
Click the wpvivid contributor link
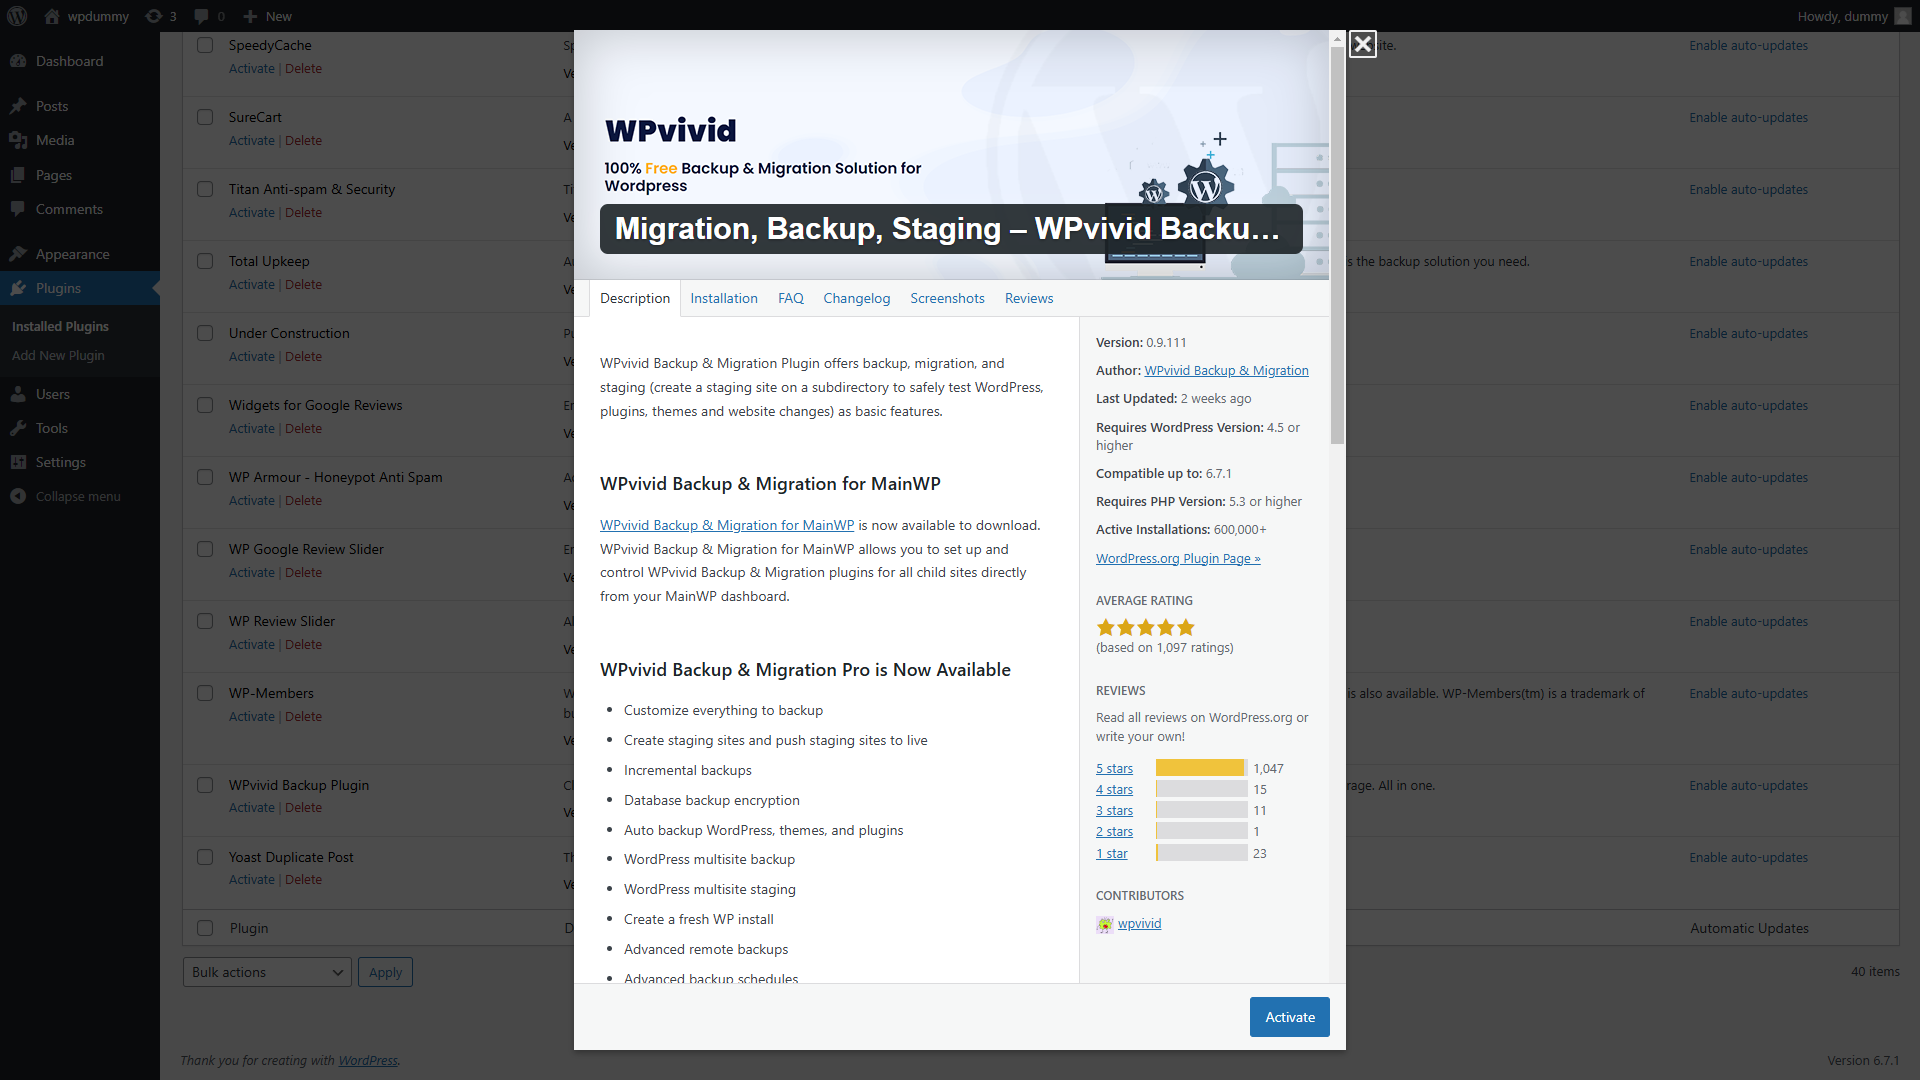pyautogui.click(x=1139, y=924)
